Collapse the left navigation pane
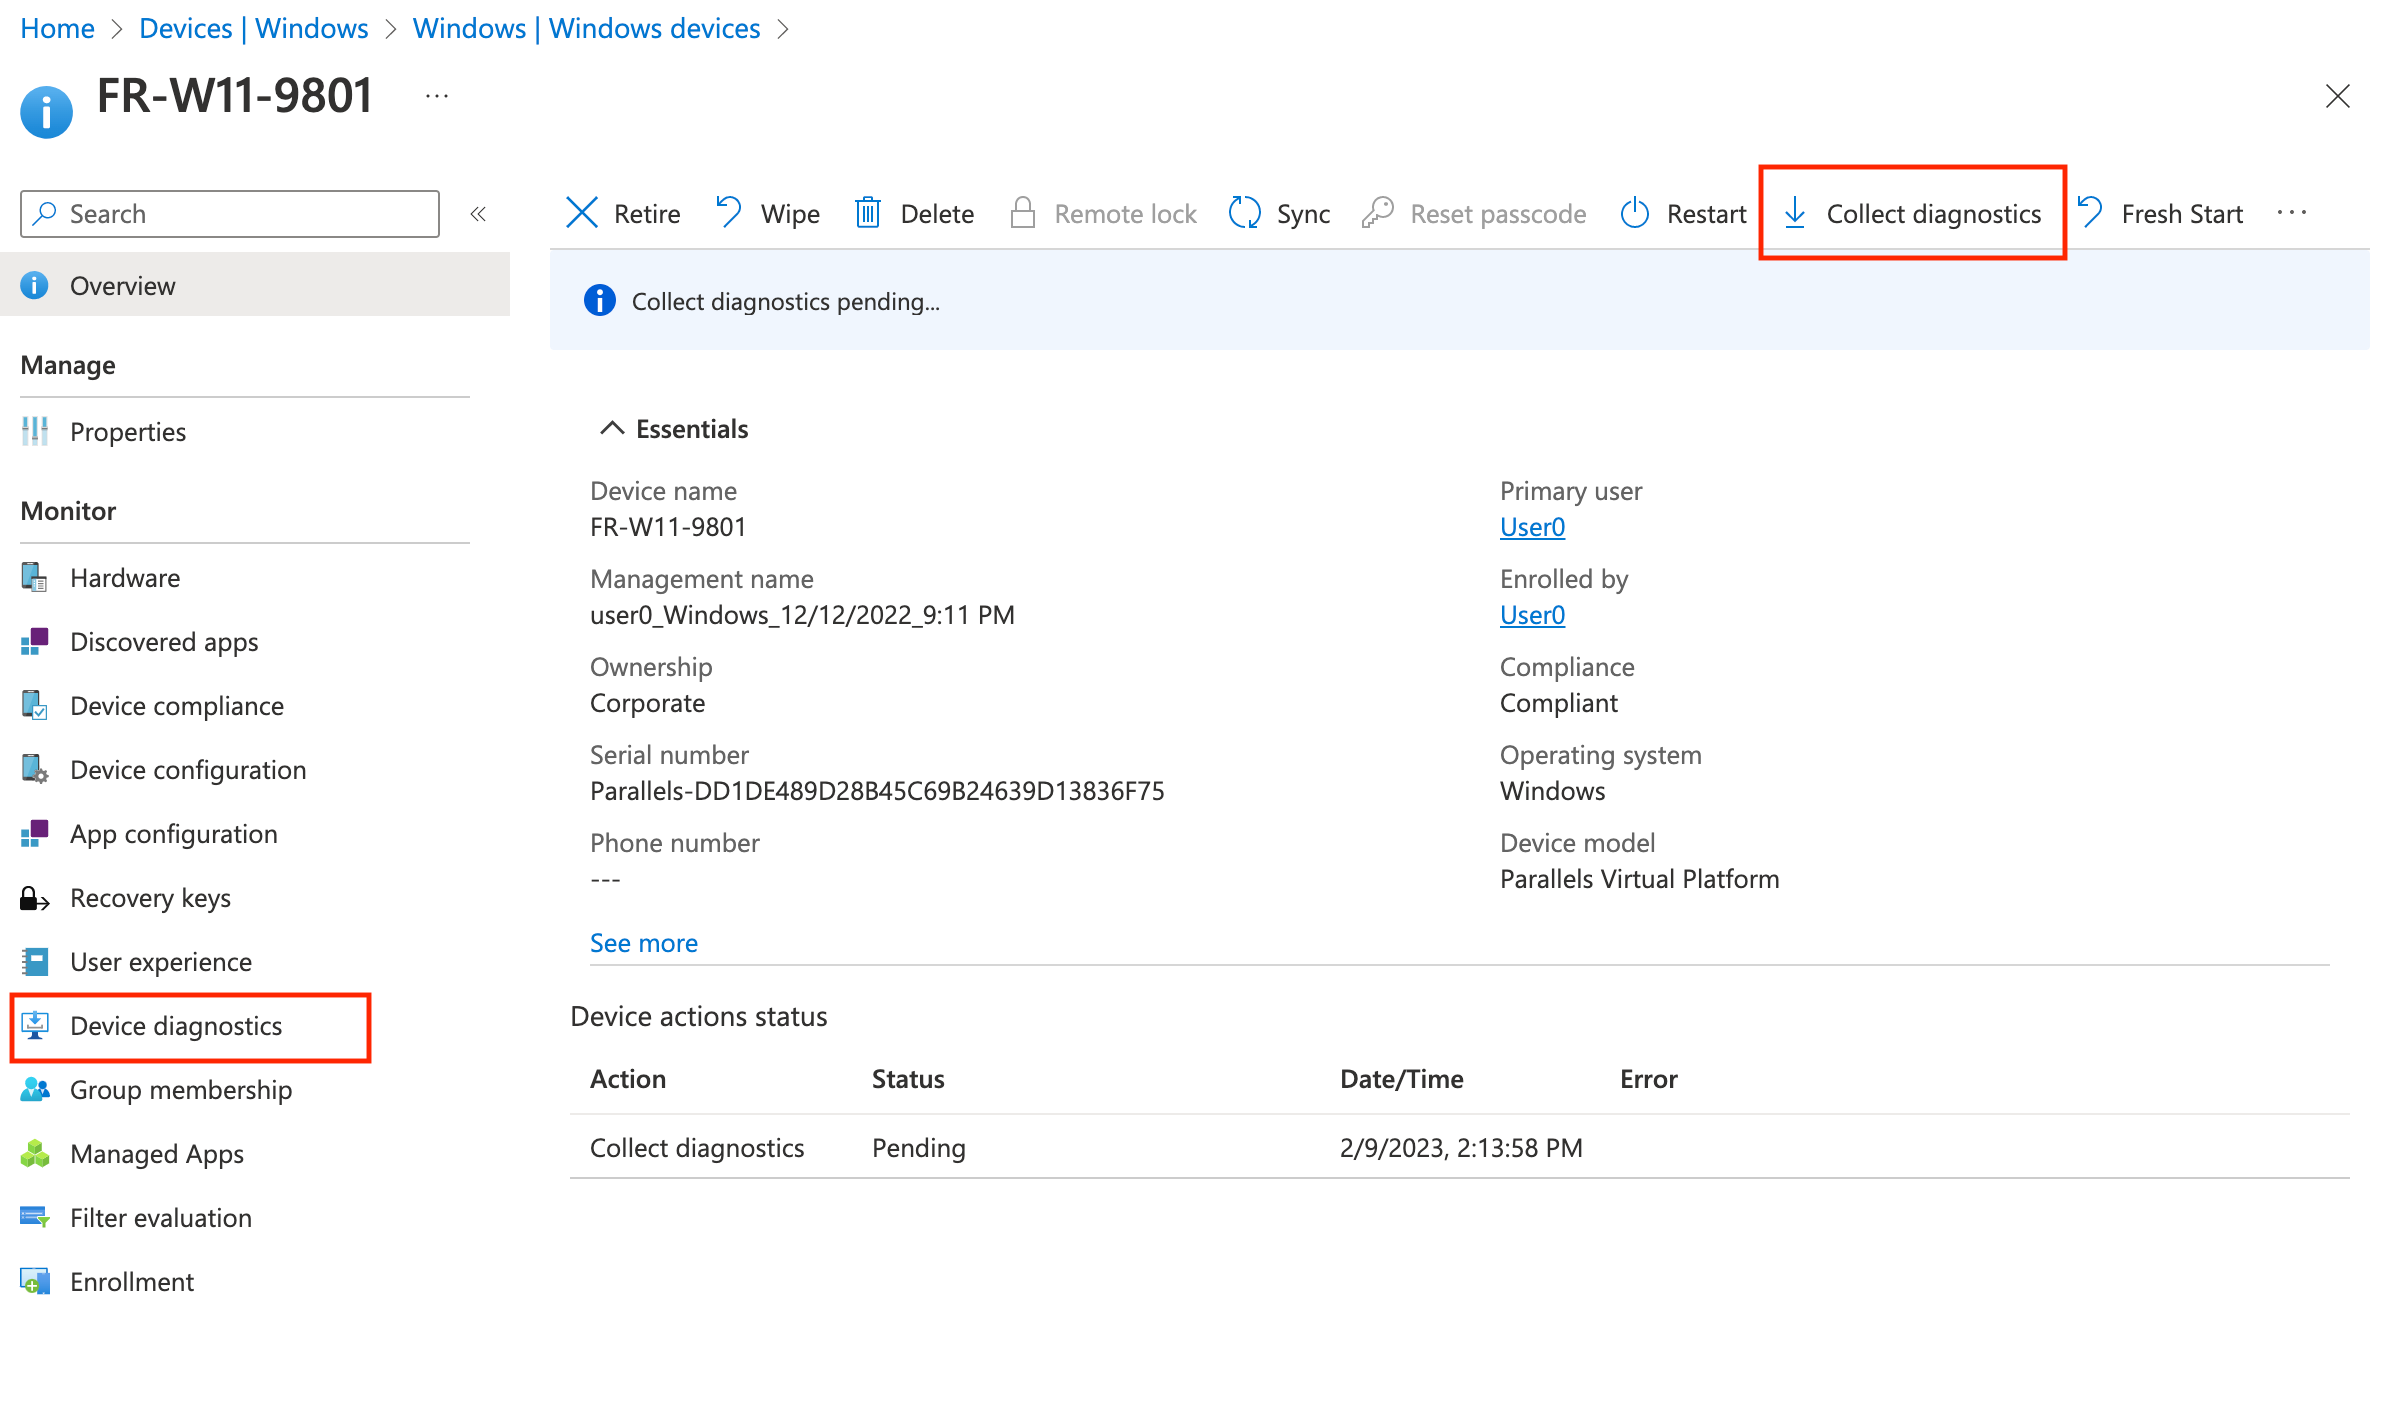The height and width of the screenshot is (1416, 2400). click(x=479, y=213)
